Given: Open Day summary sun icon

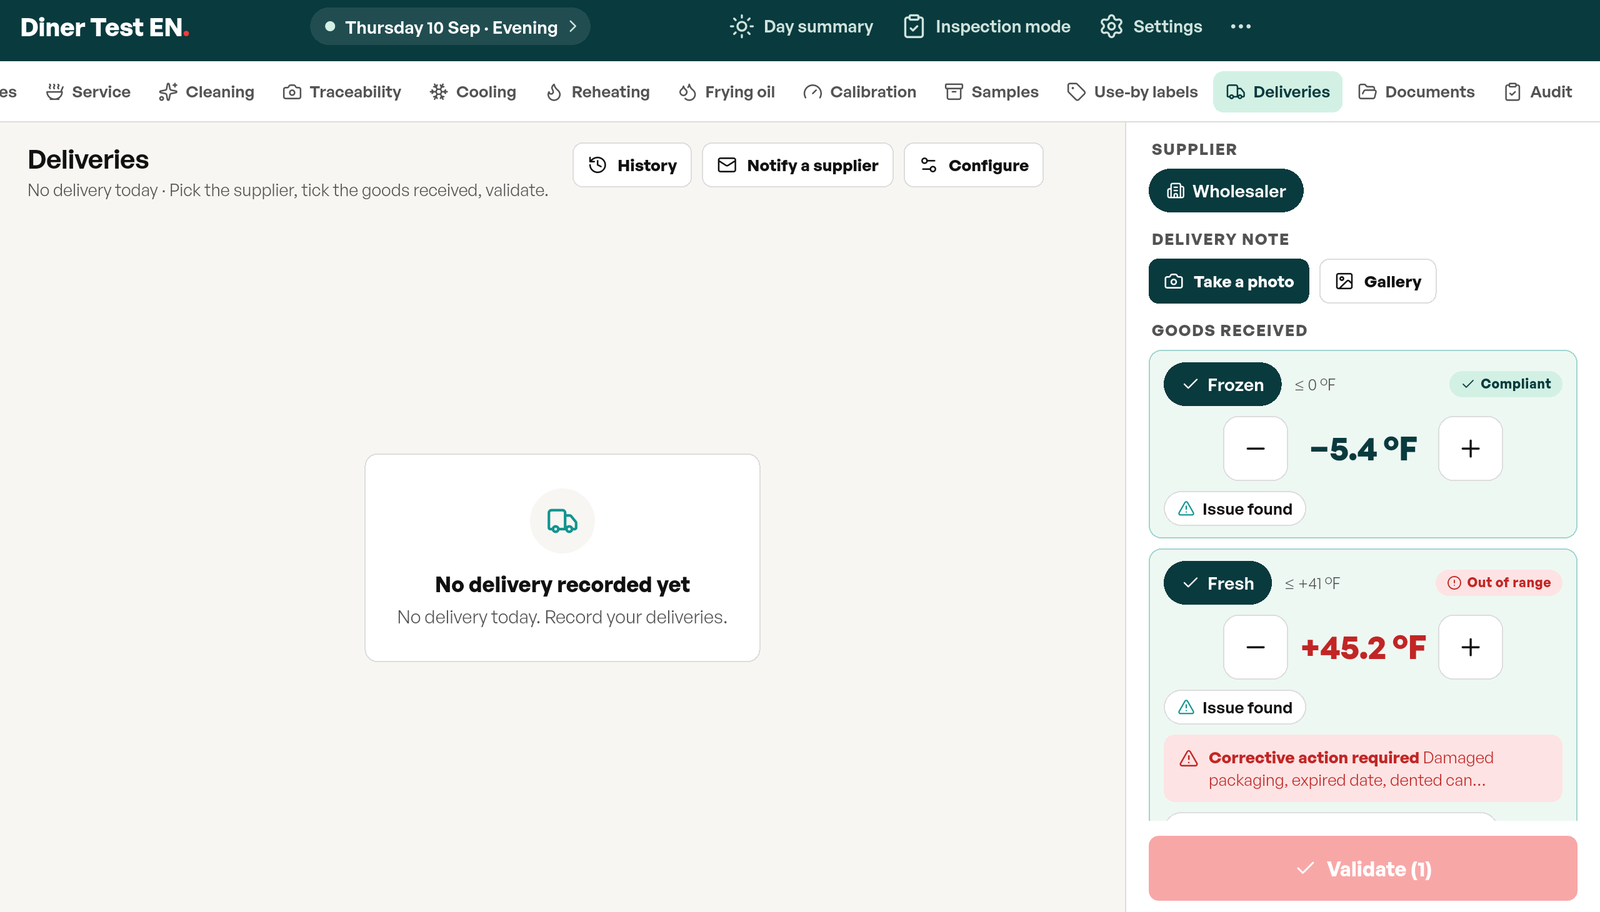Looking at the screenshot, I should click(x=741, y=27).
